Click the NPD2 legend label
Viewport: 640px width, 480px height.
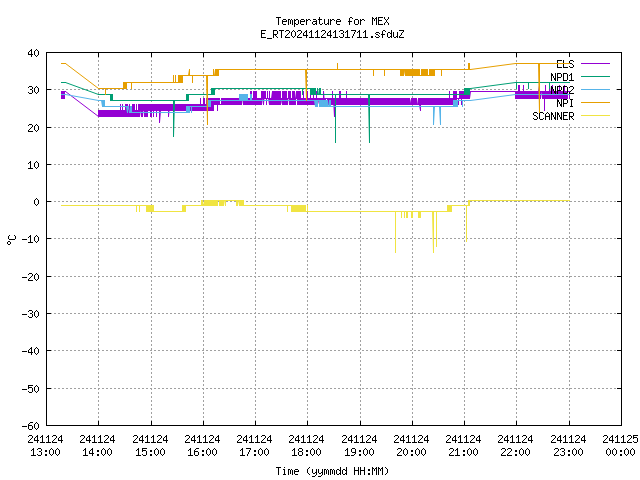tap(562, 90)
